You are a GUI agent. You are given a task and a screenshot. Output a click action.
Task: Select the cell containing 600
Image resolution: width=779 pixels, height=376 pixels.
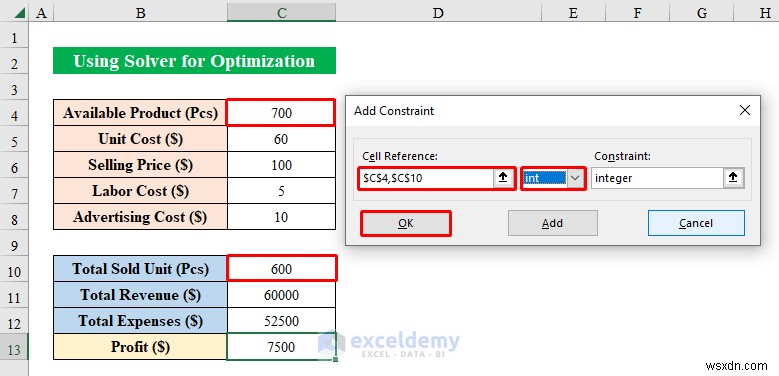click(x=281, y=269)
